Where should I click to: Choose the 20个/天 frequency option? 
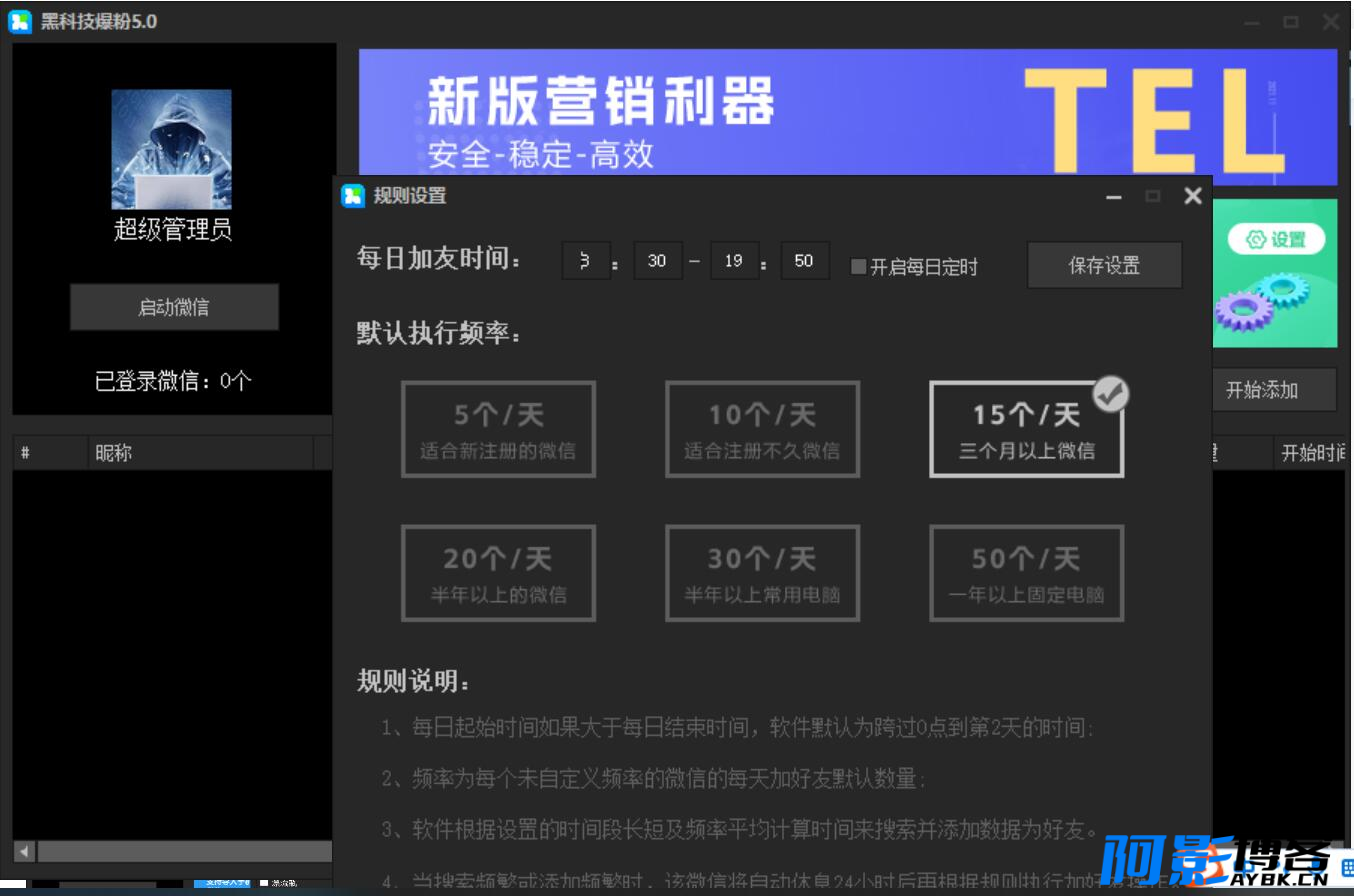(x=498, y=573)
